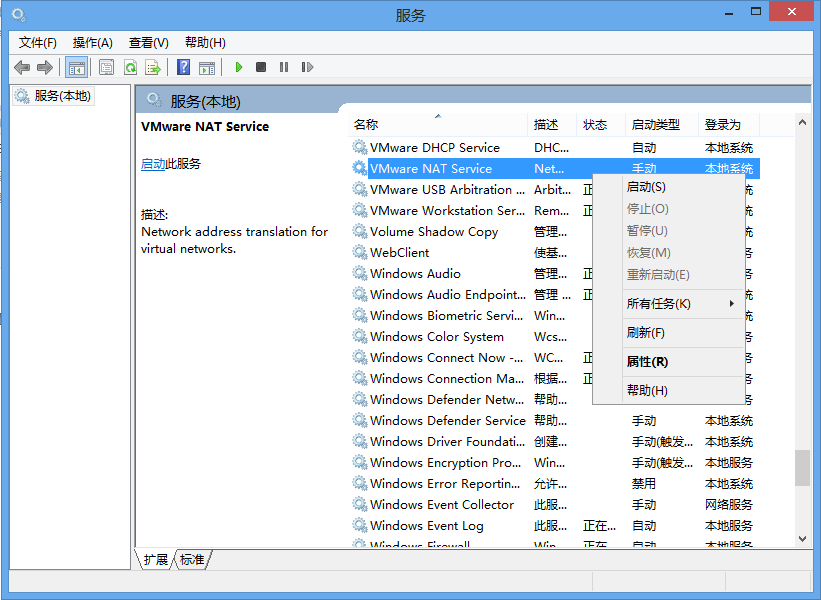Image resolution: width=821 pixels, height=600 pixels.
Task: Click the gear icon of Windows Audio row
Action: (359, 273)
